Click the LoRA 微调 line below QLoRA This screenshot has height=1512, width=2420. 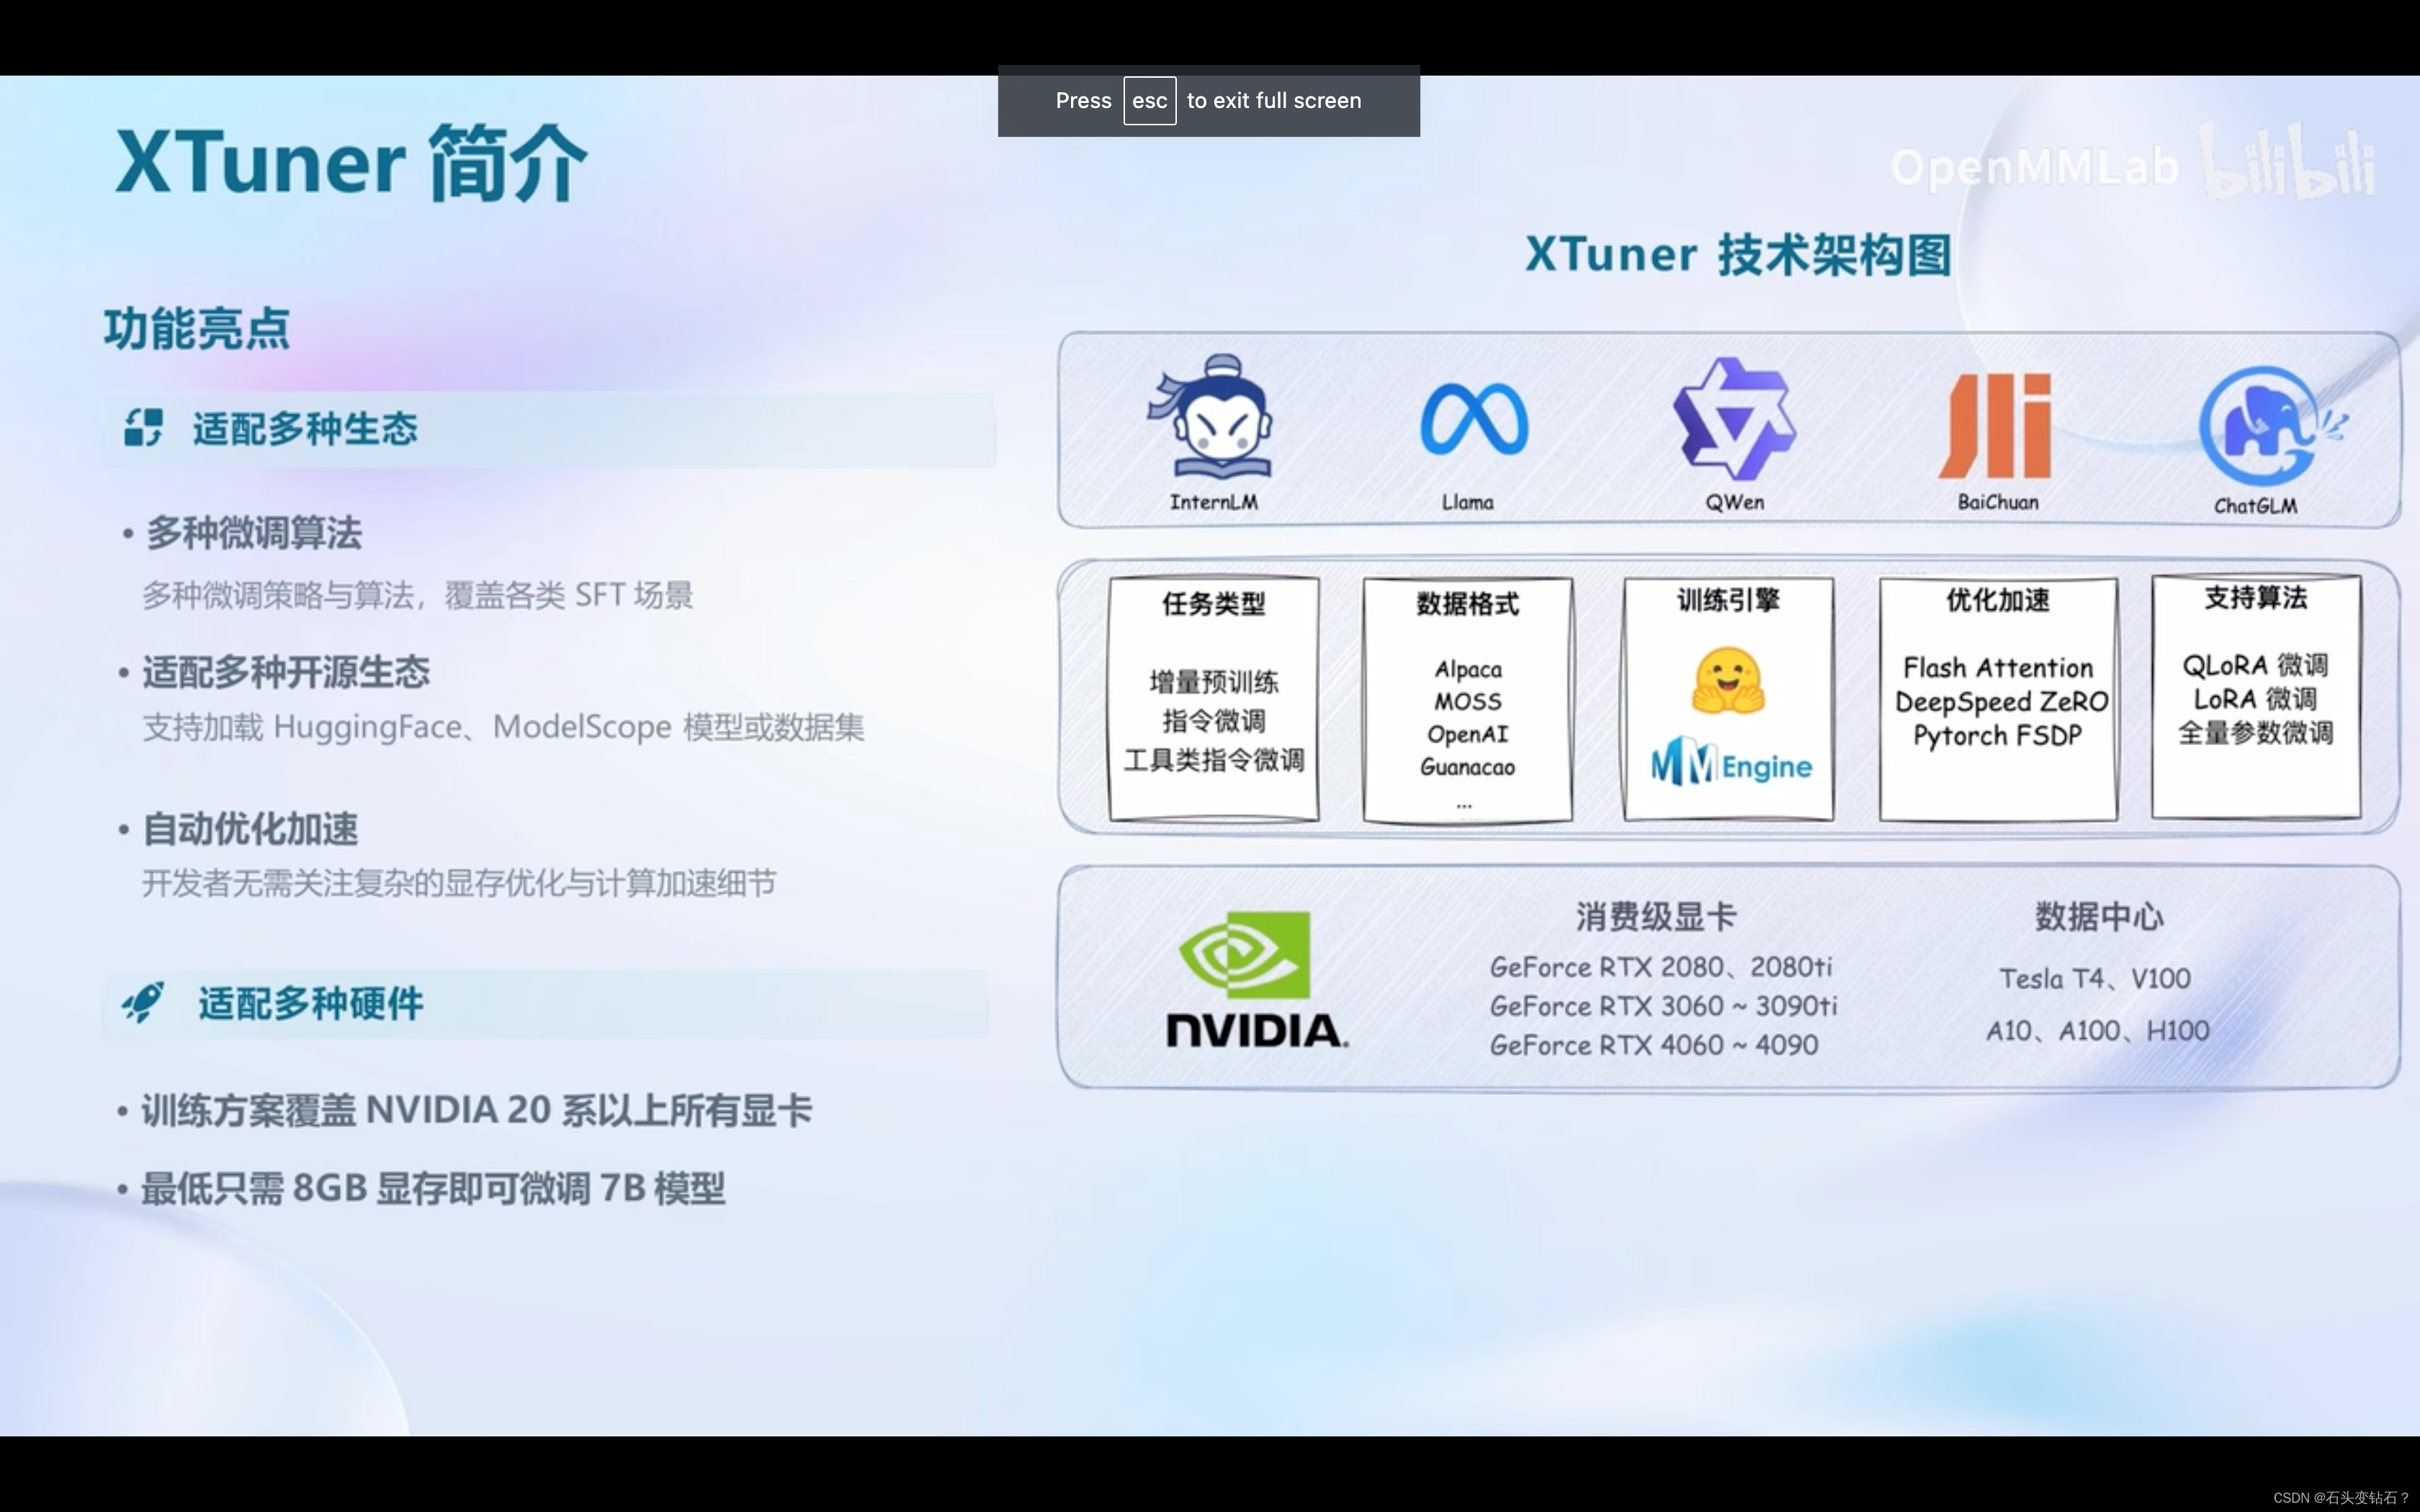click(2255, 699)
